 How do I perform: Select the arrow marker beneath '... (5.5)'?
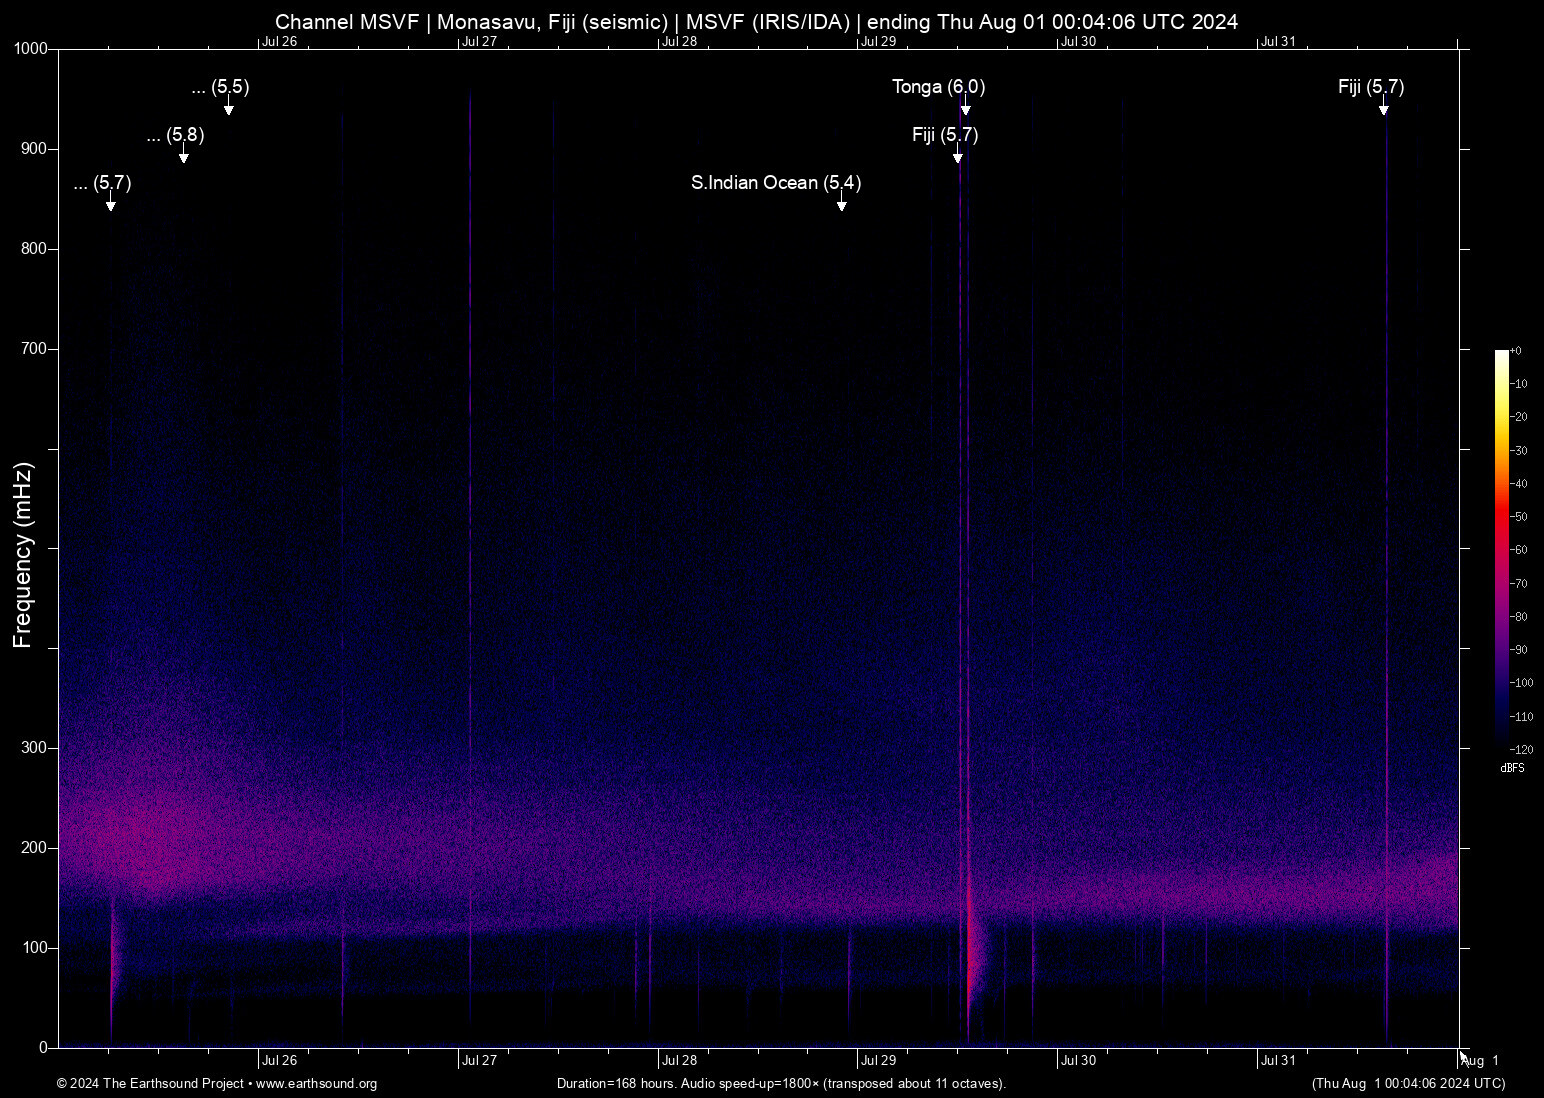point(229,106)
